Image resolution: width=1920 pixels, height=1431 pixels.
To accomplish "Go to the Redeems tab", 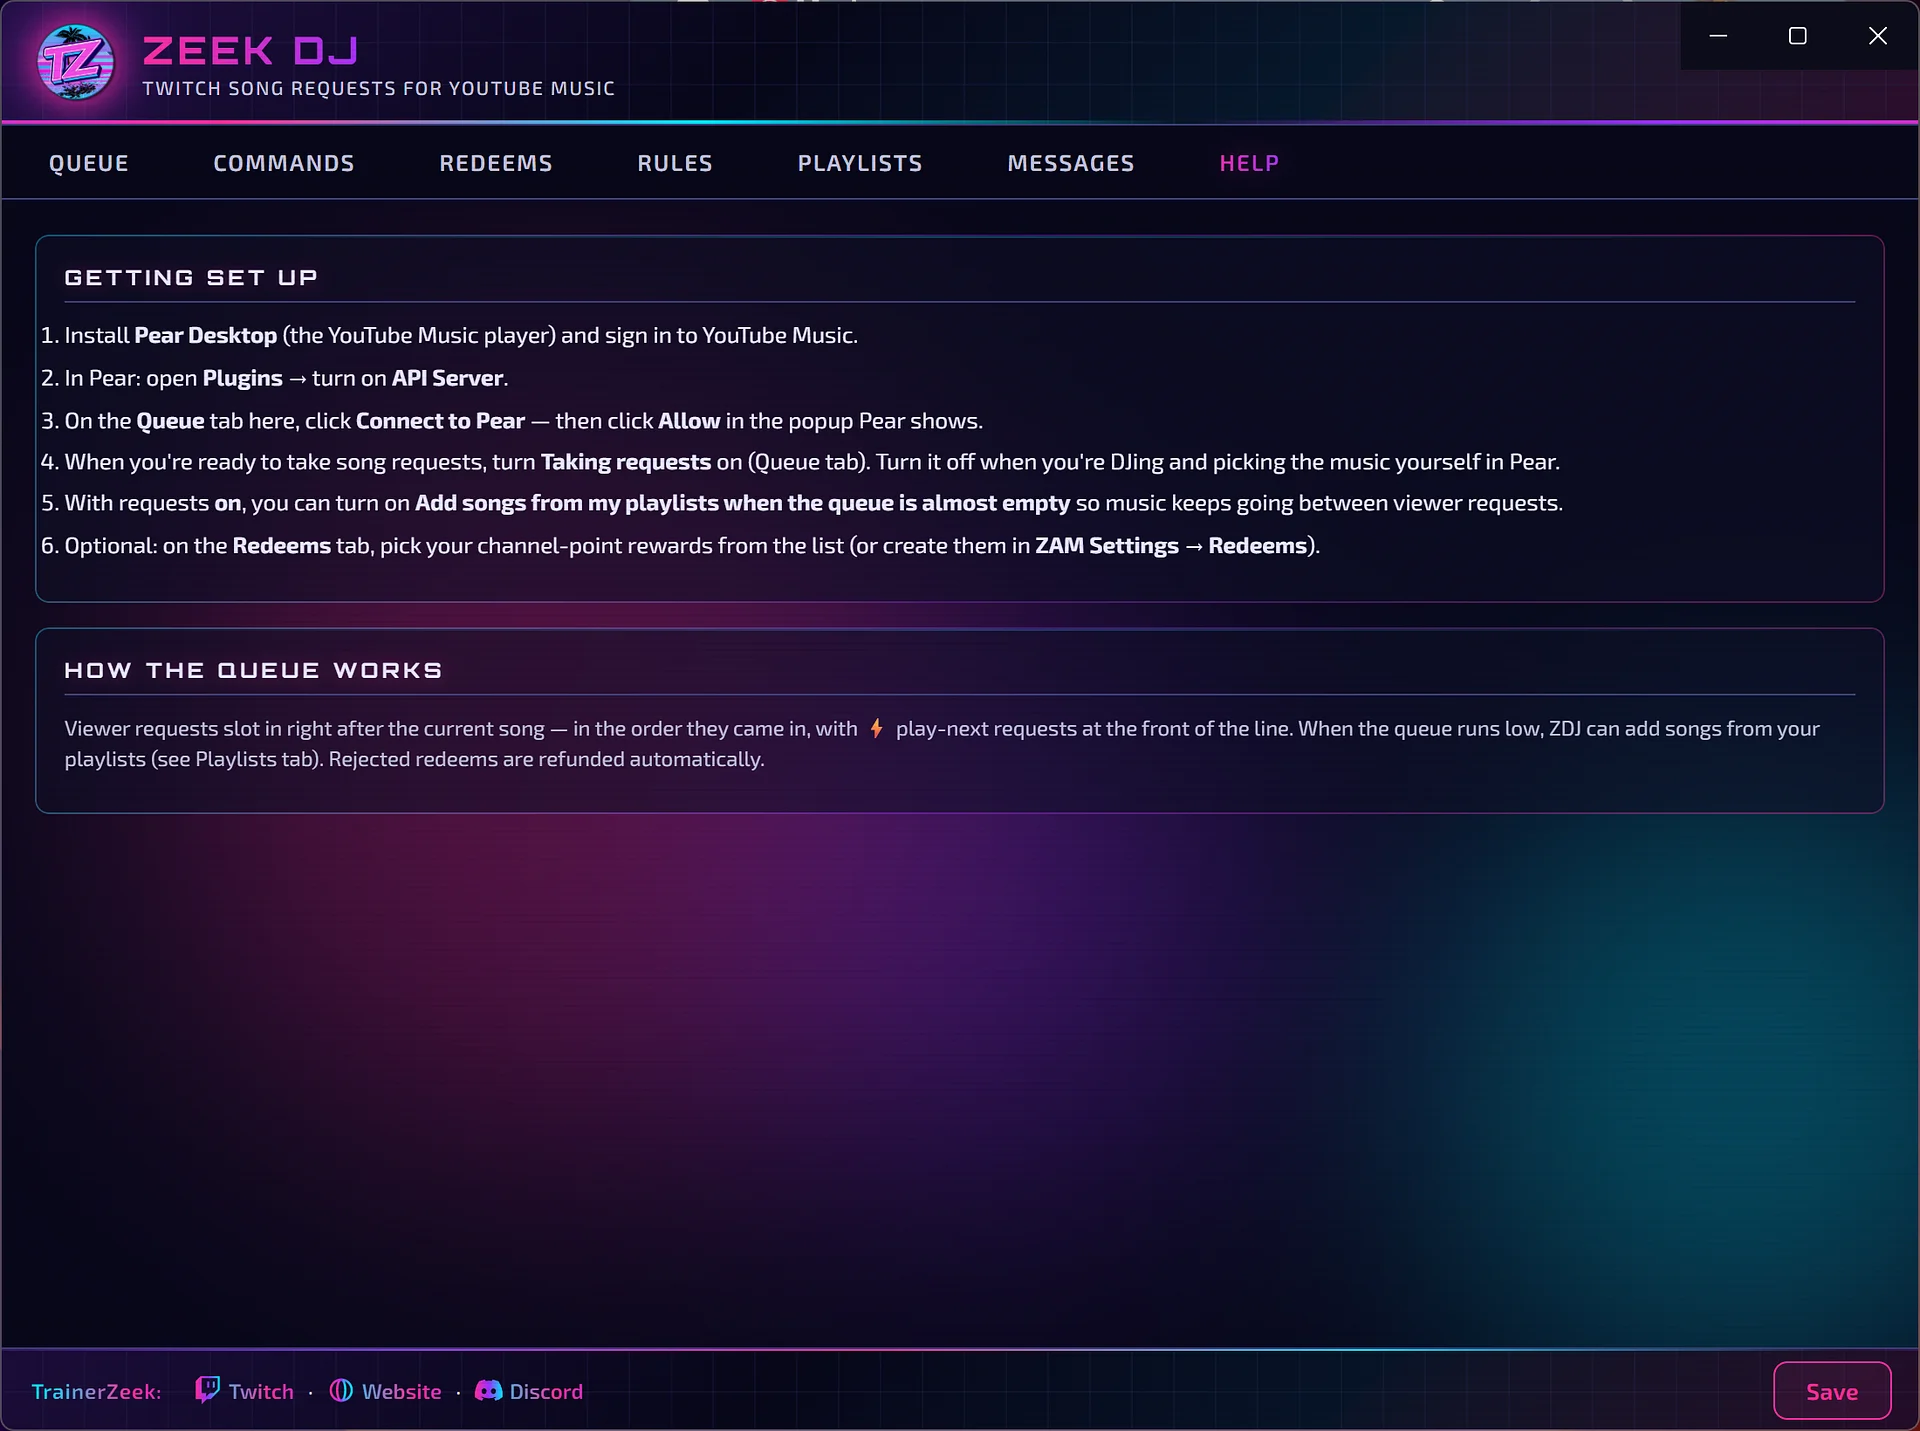I will (x=496, y=163).
